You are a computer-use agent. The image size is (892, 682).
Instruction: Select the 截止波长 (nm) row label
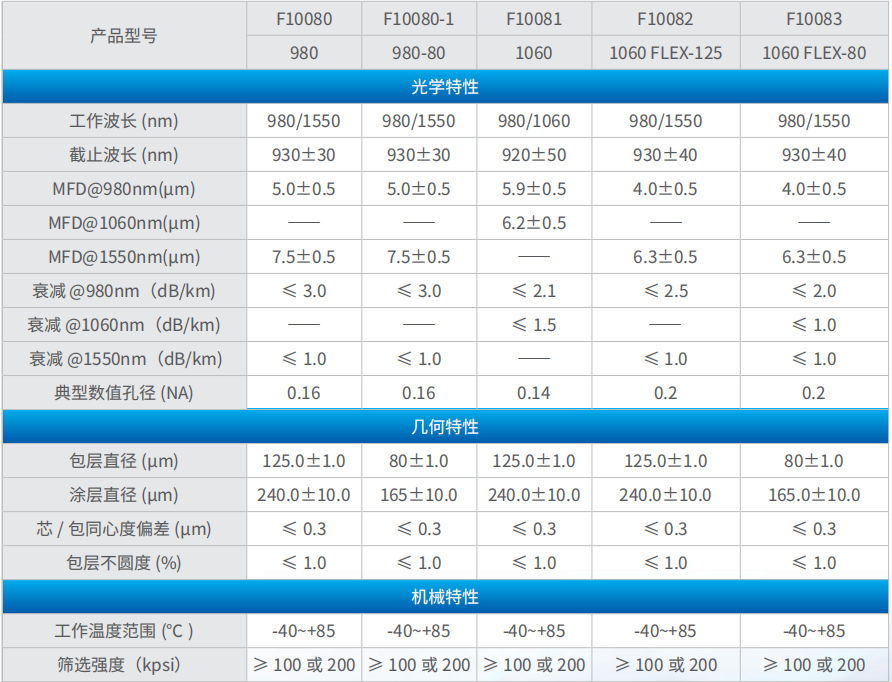pos(124,155)
